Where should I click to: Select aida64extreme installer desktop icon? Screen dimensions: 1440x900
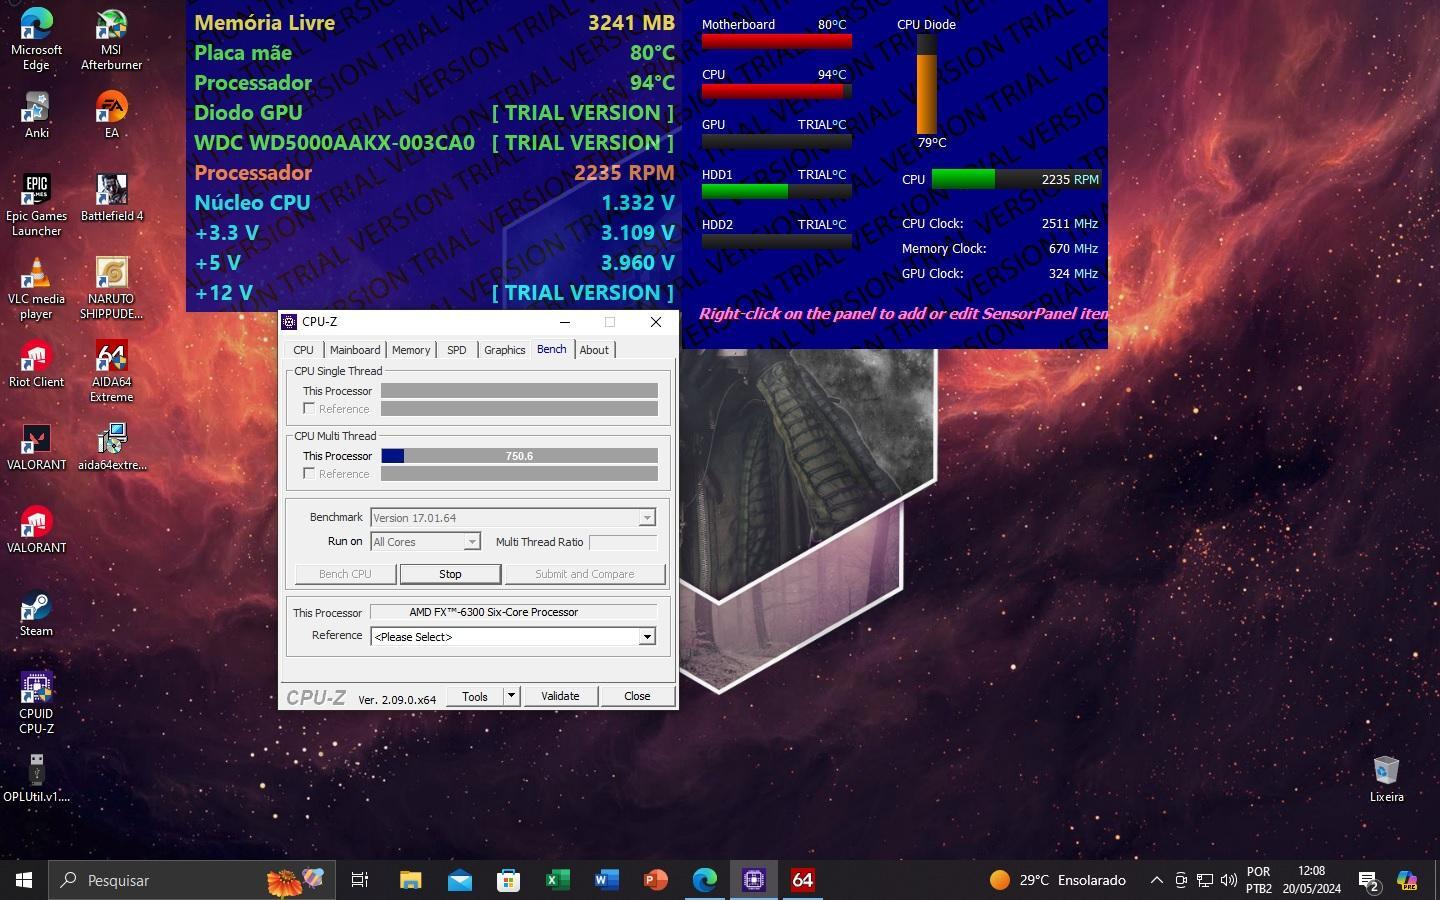pos(111,447)
